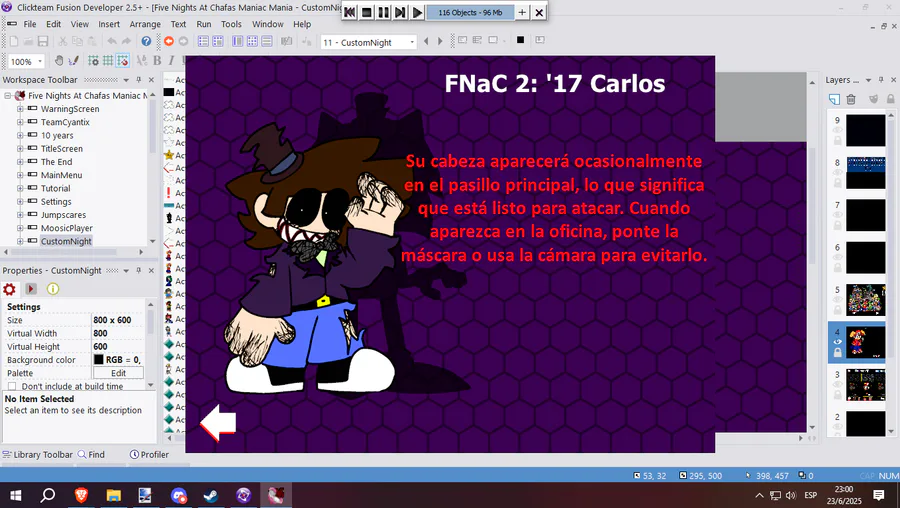Open the frame selector dropdown showing CustomNight
Viewport: 900px width, 508px height.
pyautogui.click(x=368, y=42)
